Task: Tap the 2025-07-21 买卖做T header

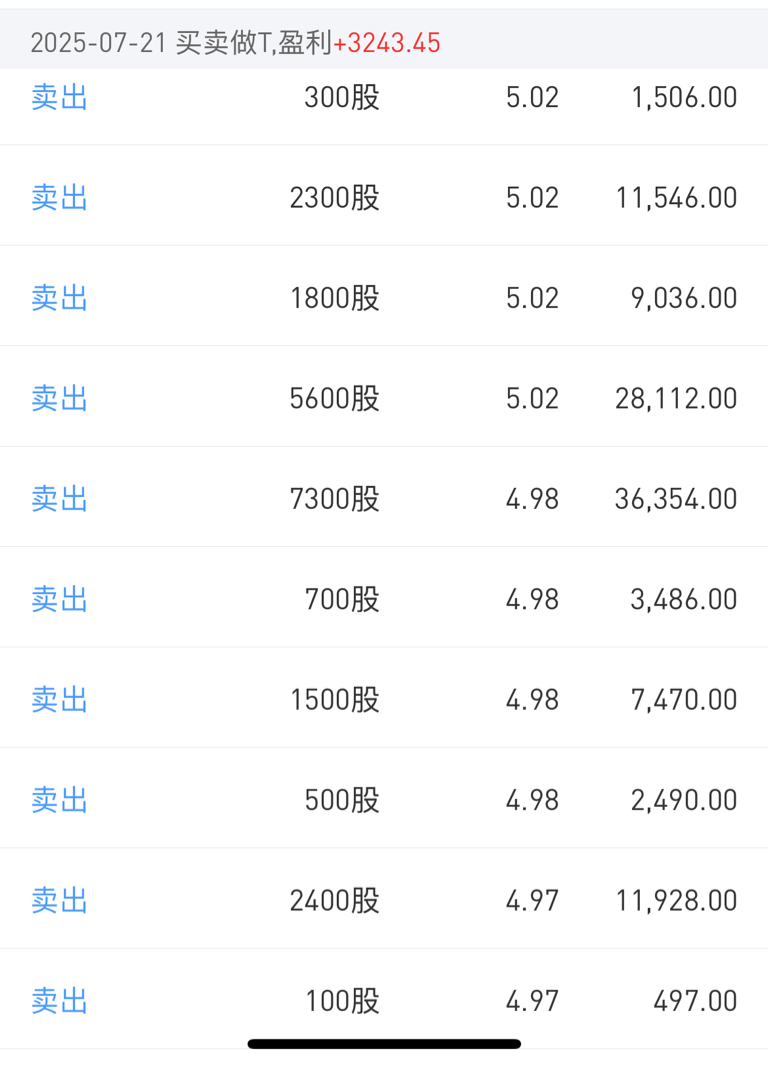Action: [x=384, y=42]
